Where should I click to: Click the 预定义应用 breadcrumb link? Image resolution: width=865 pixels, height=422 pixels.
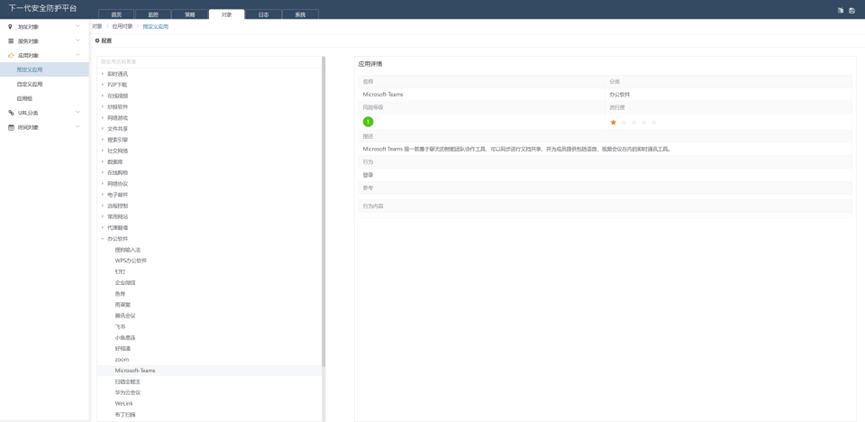156,26
